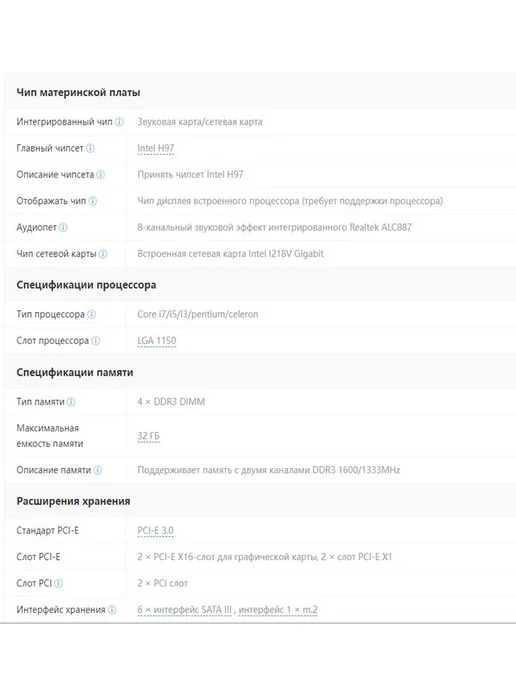Viewport: 516px width, 688px height.
Task: Click the 6 × интерфейс SATA III link
Action: 184,609
